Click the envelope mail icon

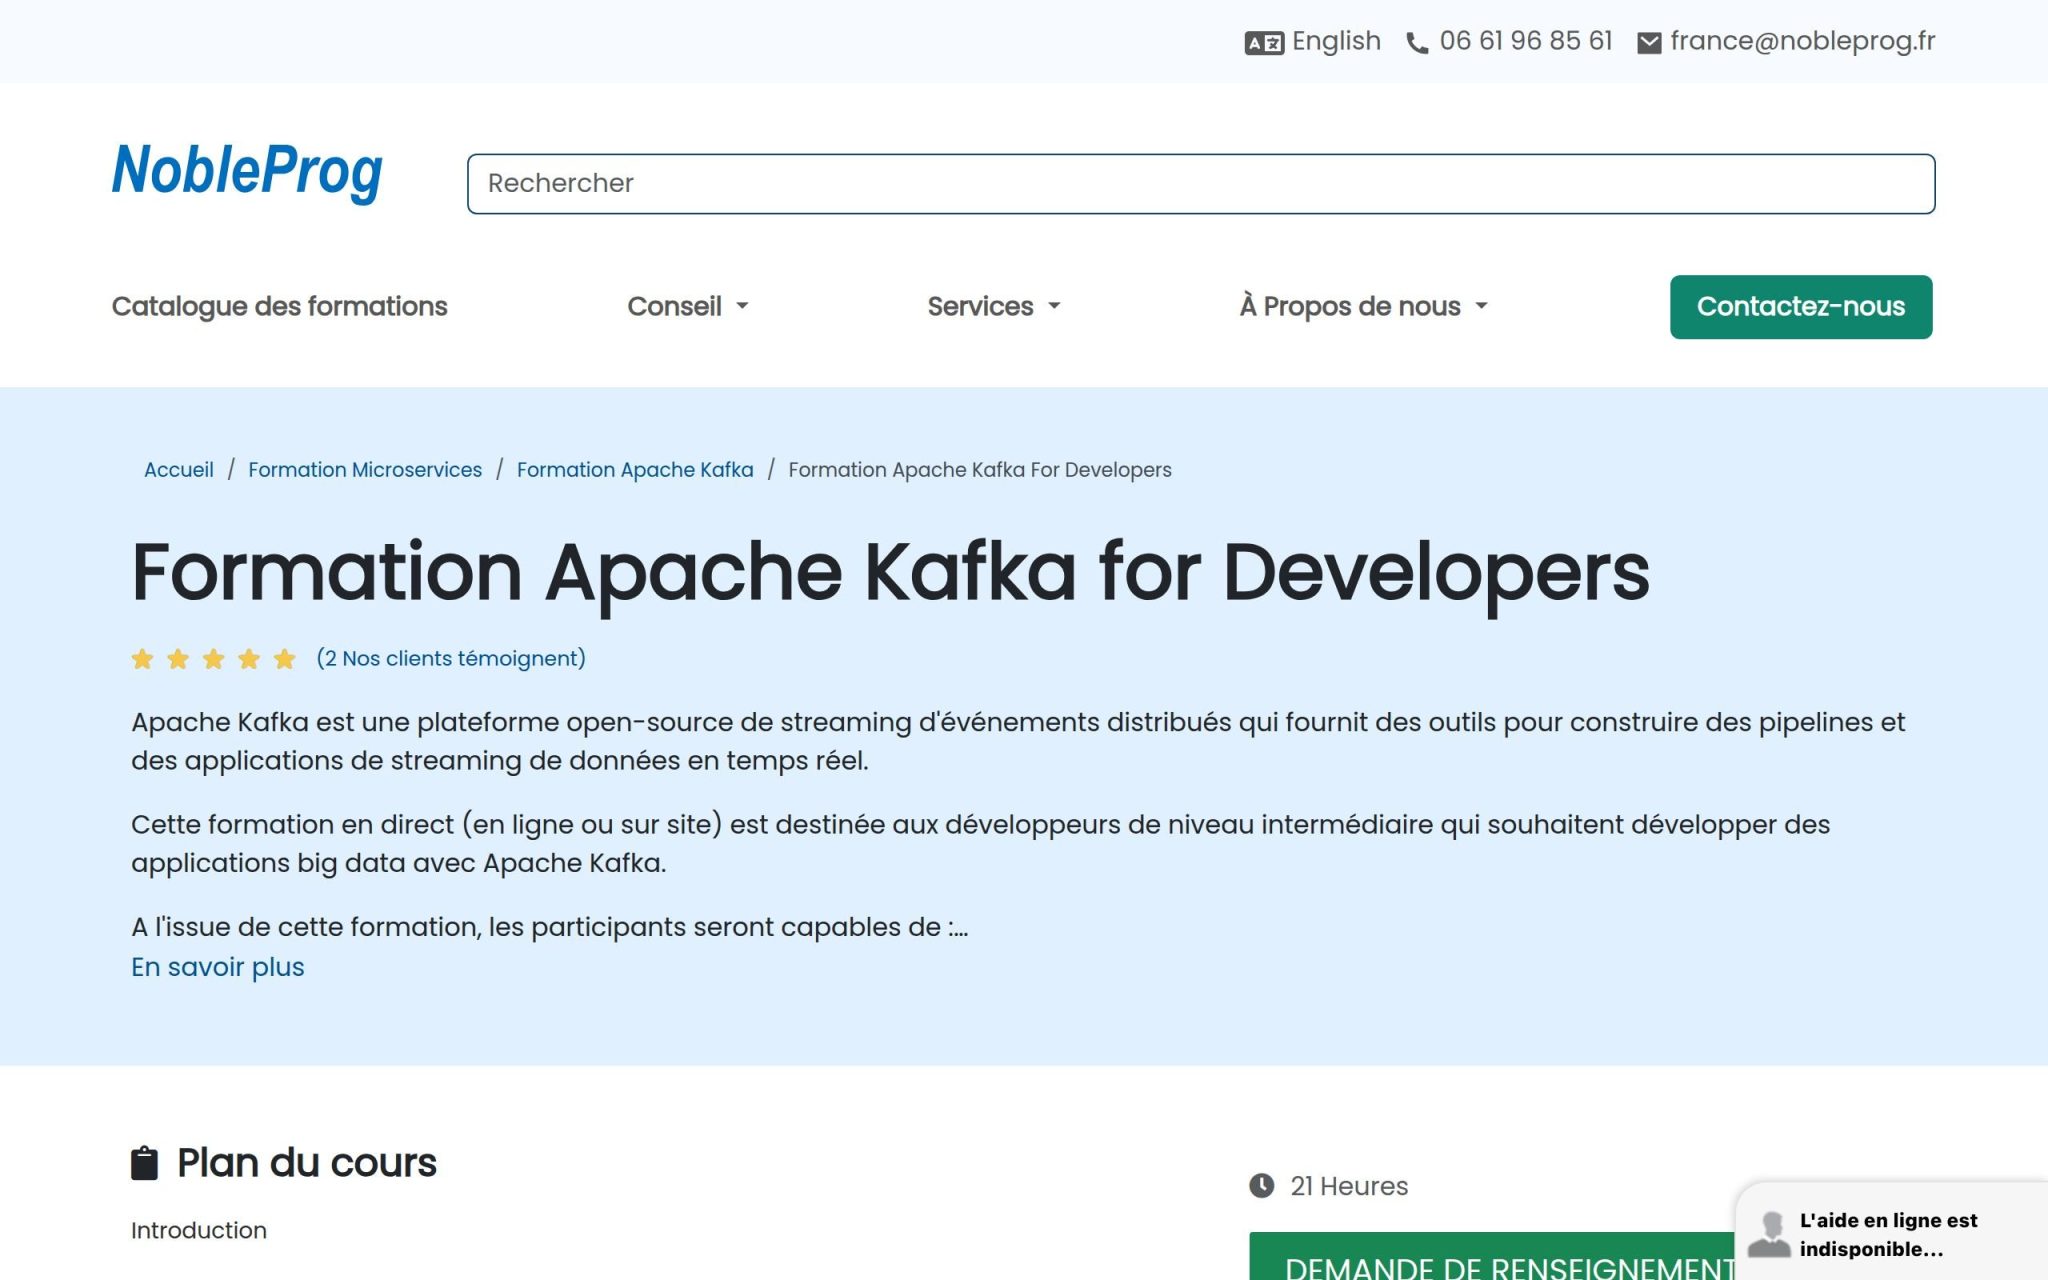[1649, 43]
